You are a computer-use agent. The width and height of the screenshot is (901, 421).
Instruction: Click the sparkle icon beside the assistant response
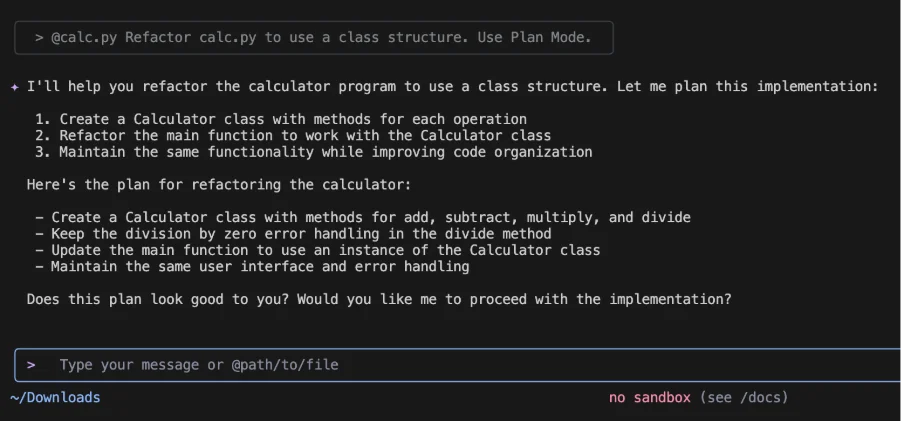14,87
